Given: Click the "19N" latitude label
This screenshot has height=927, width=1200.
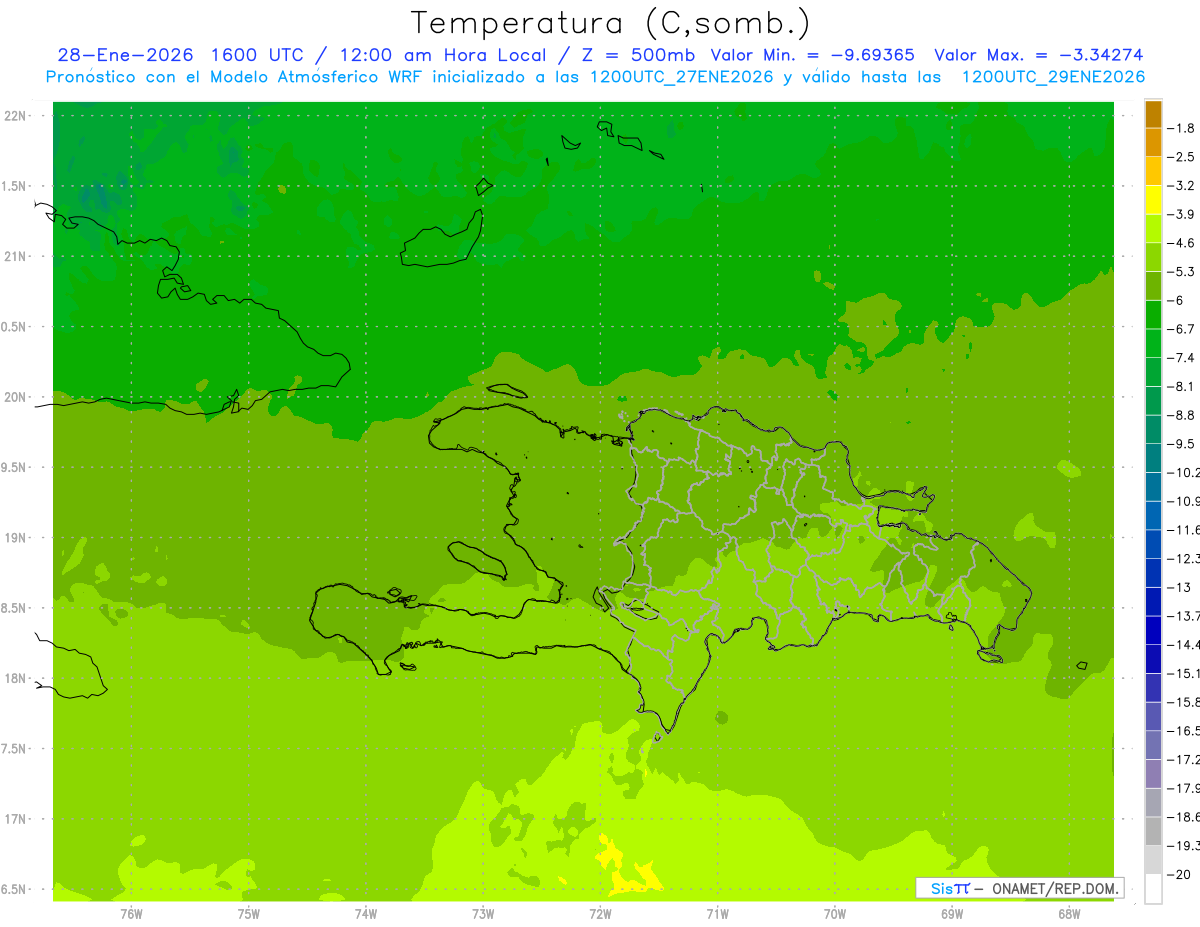Looking at the screenshot, I should click(x=15, y=538).
